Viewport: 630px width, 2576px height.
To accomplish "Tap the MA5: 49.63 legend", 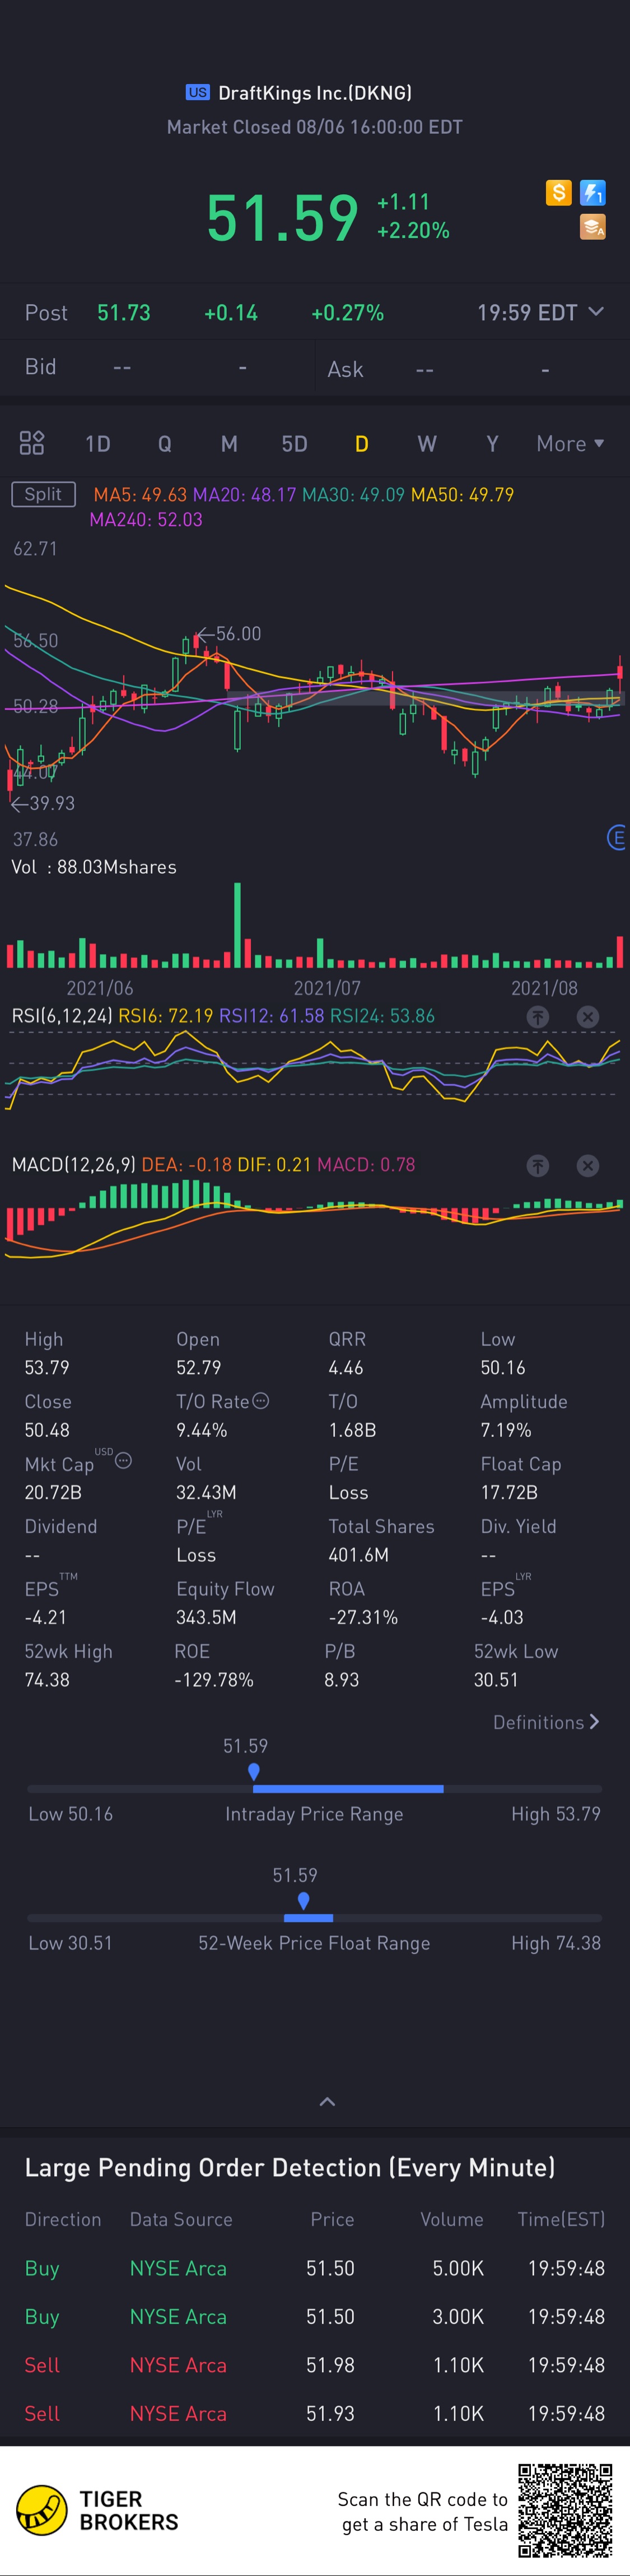I will pos(140,495).
